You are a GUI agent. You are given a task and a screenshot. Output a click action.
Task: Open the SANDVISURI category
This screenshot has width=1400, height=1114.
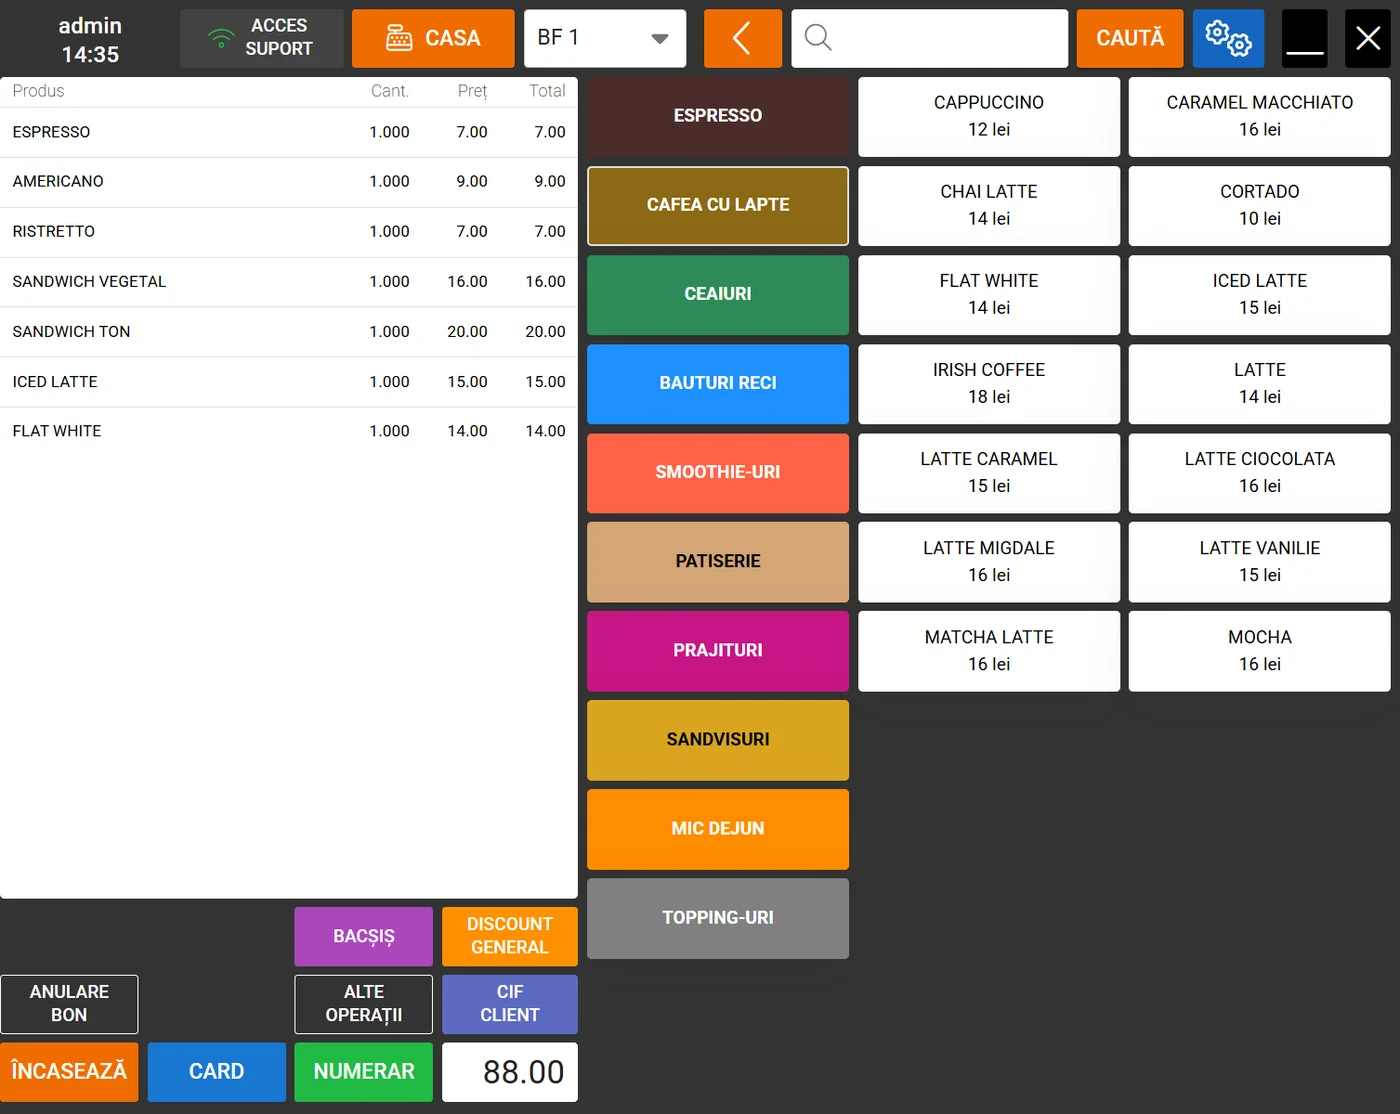click(717, 740)
